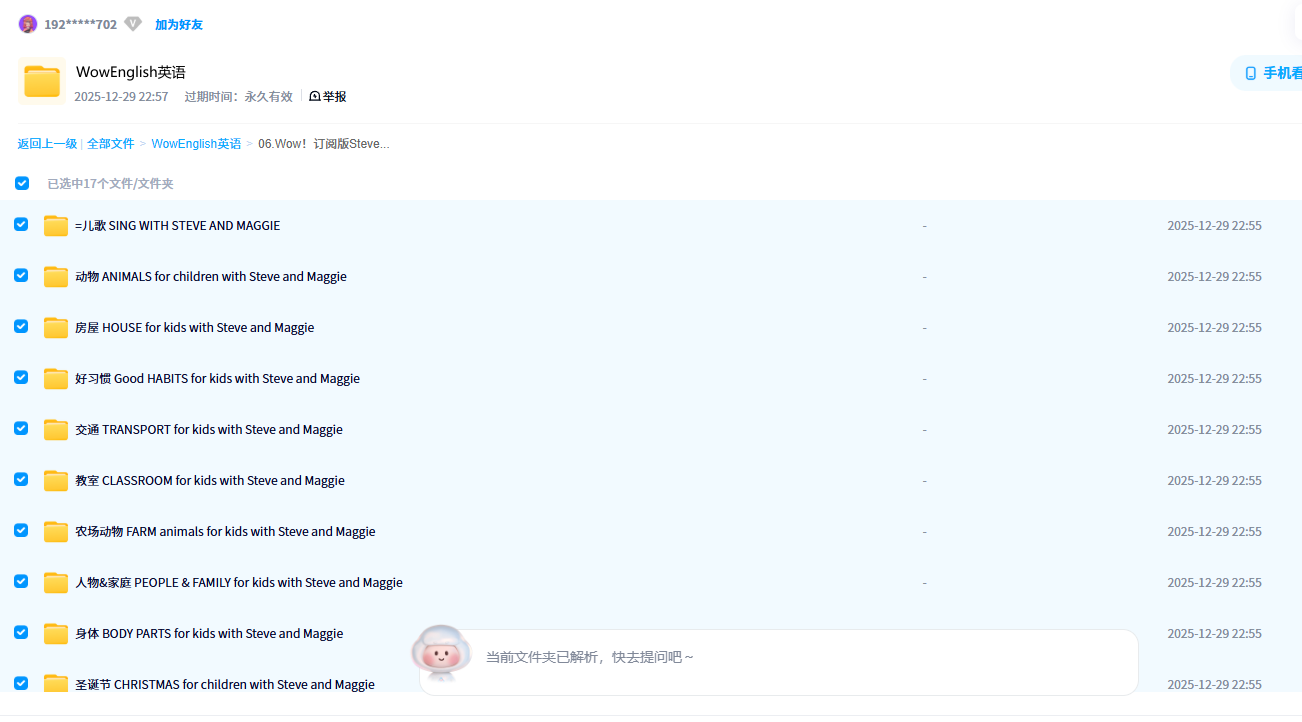Uncheck the 人物&家庭 PEOPLE & FAMILY checkbox
Viewport: 1302px width, 722px height.
21,581
